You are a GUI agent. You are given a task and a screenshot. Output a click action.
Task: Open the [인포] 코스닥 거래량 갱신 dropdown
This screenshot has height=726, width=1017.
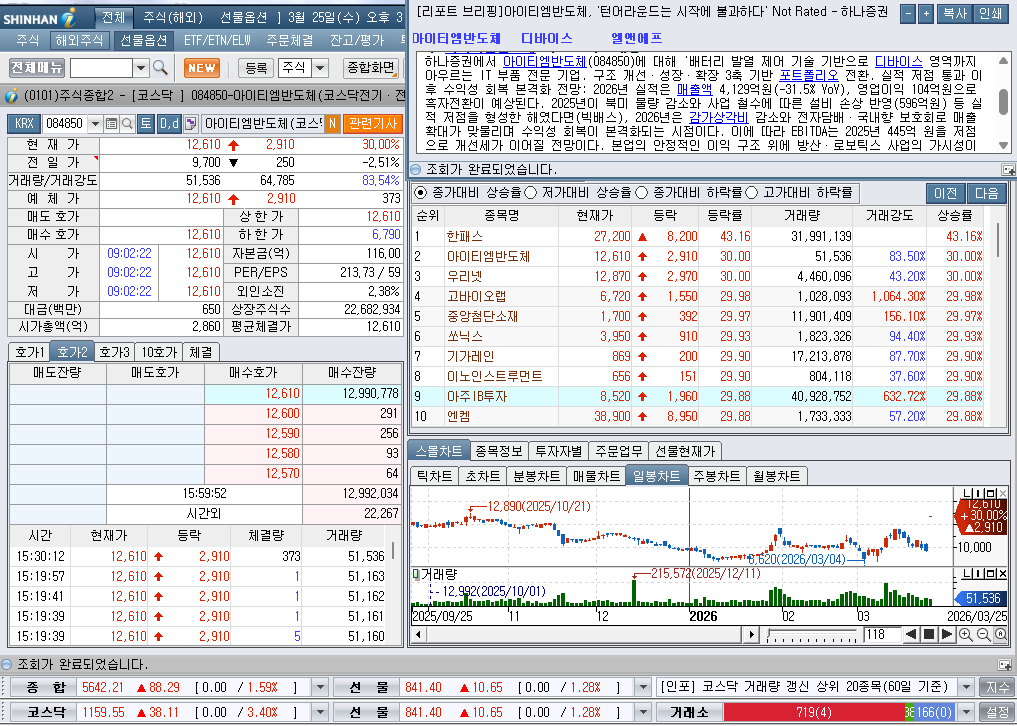pyautogui.click(x=966, y=688)
